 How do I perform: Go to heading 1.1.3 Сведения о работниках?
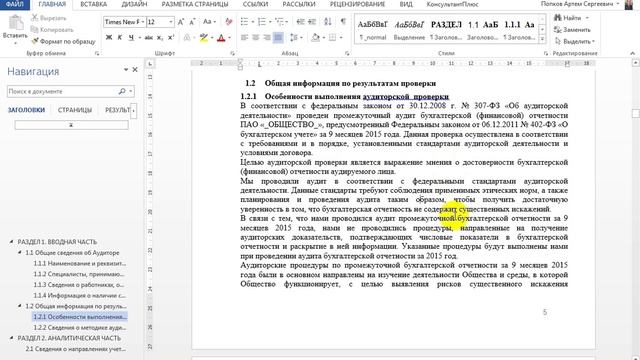tap(79, 284)
